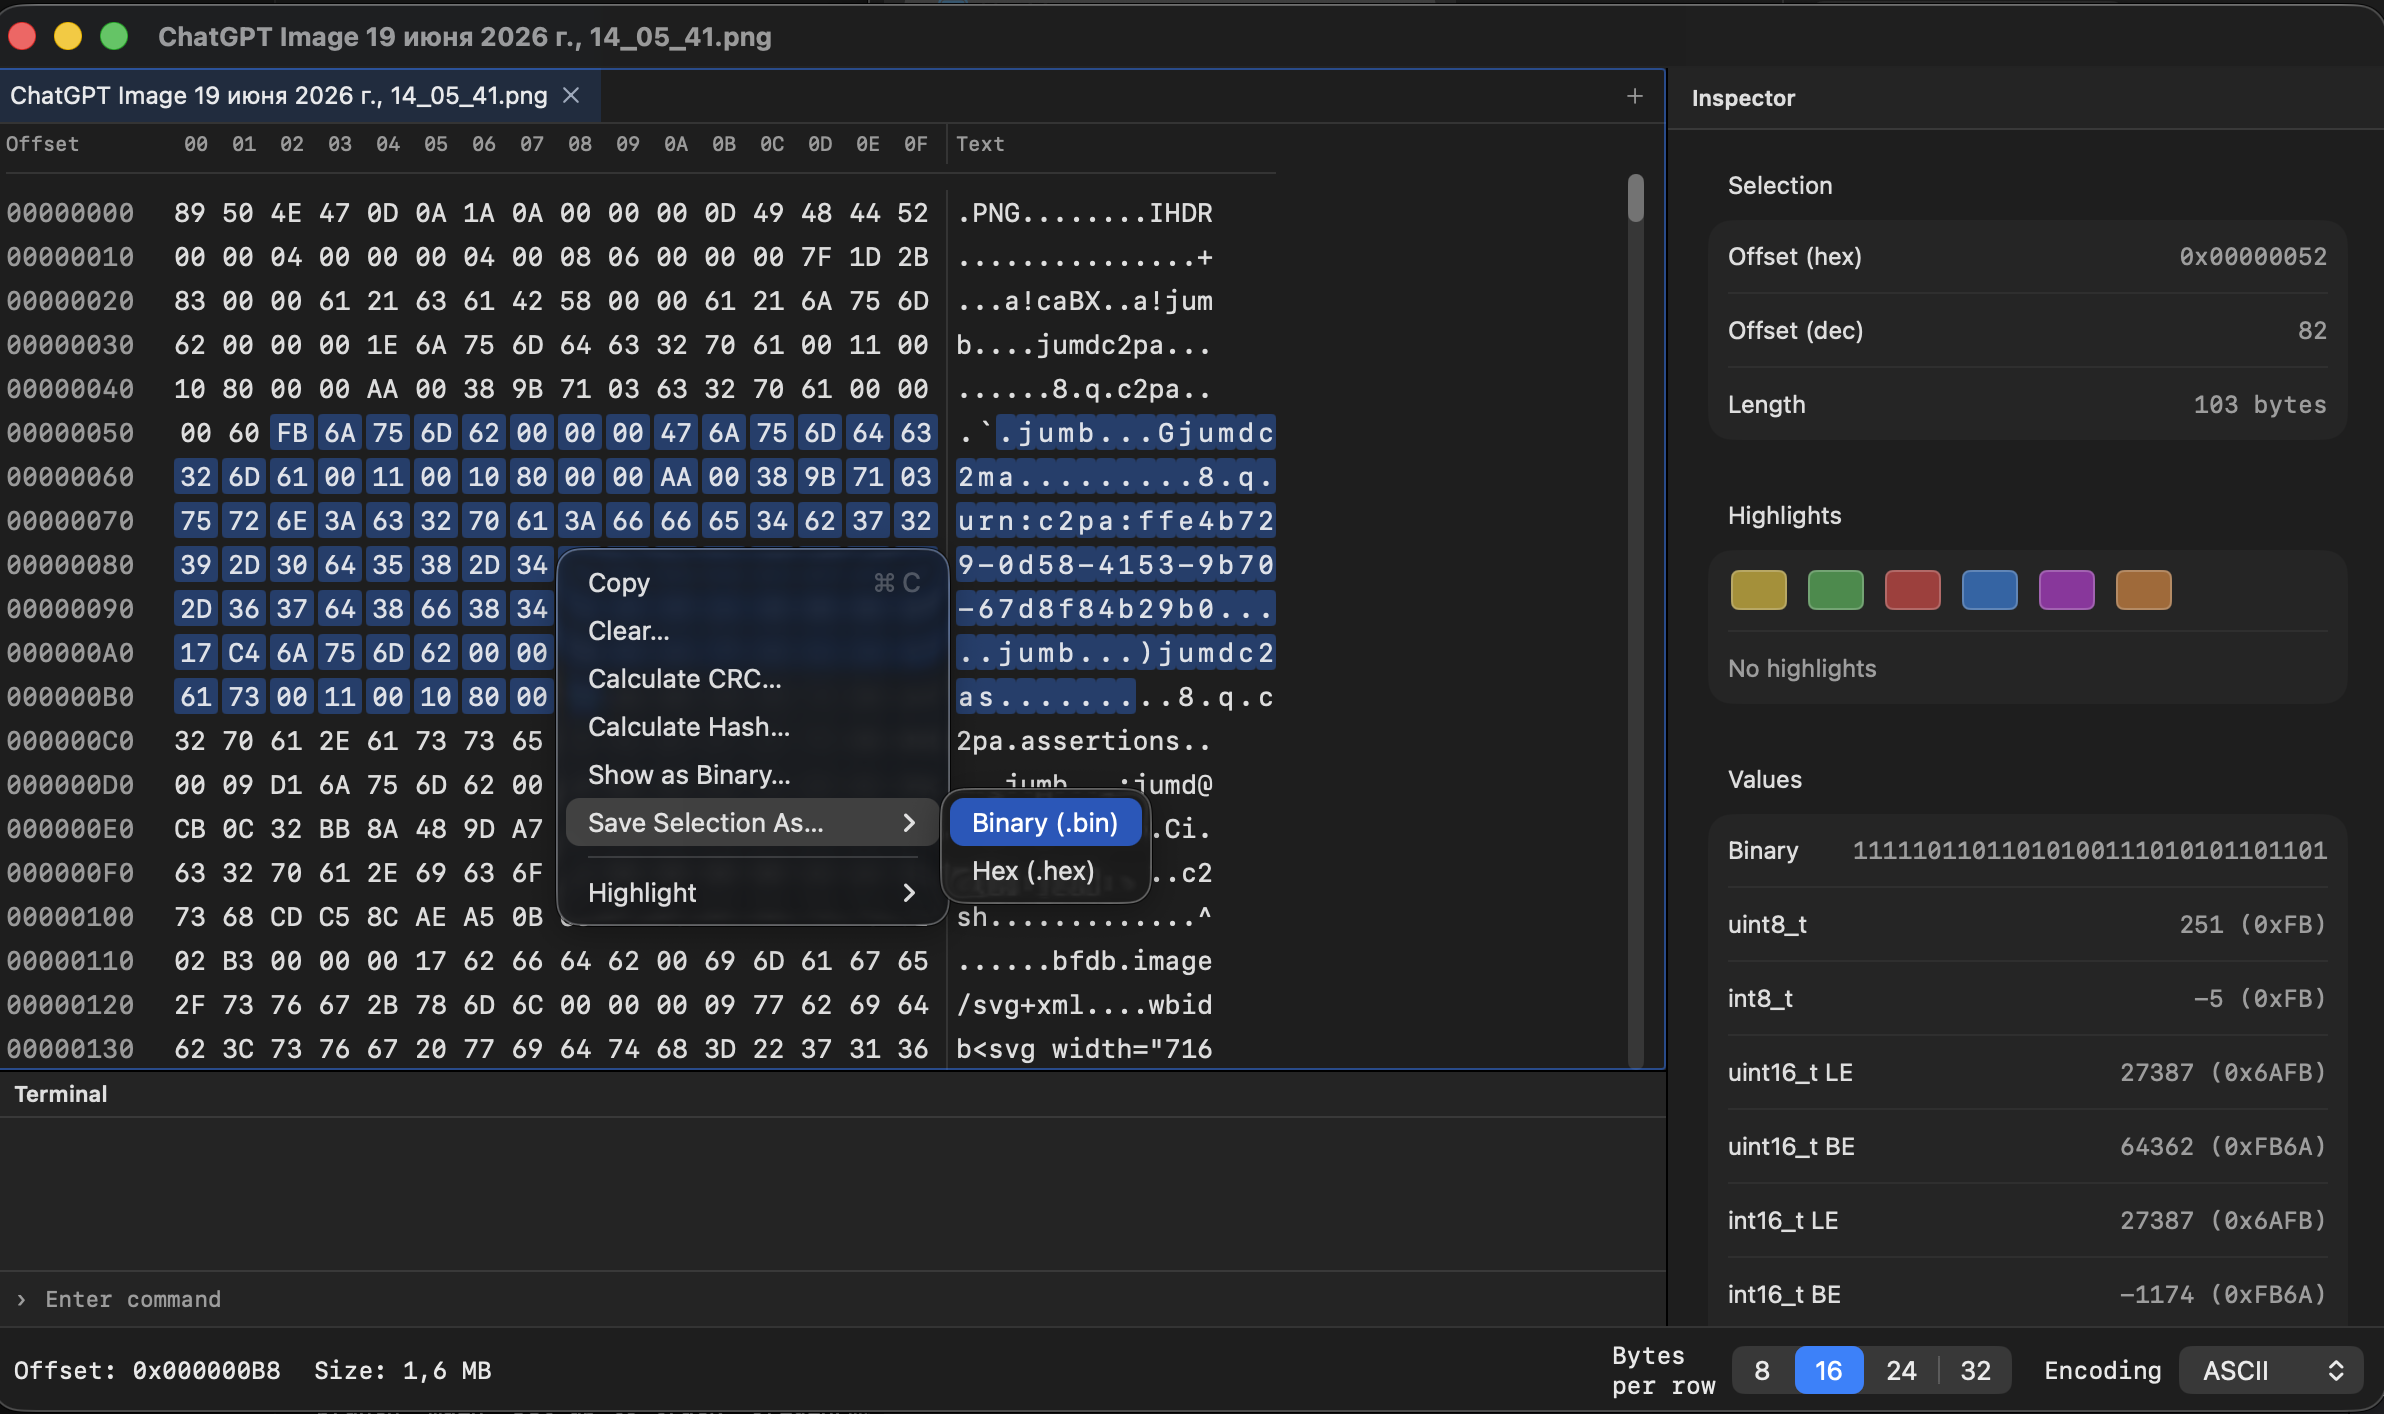Viewport: 2384px width, 1414px height.
Task: Click the text 'b<svg width="716'
Action: [1085, 1049]
